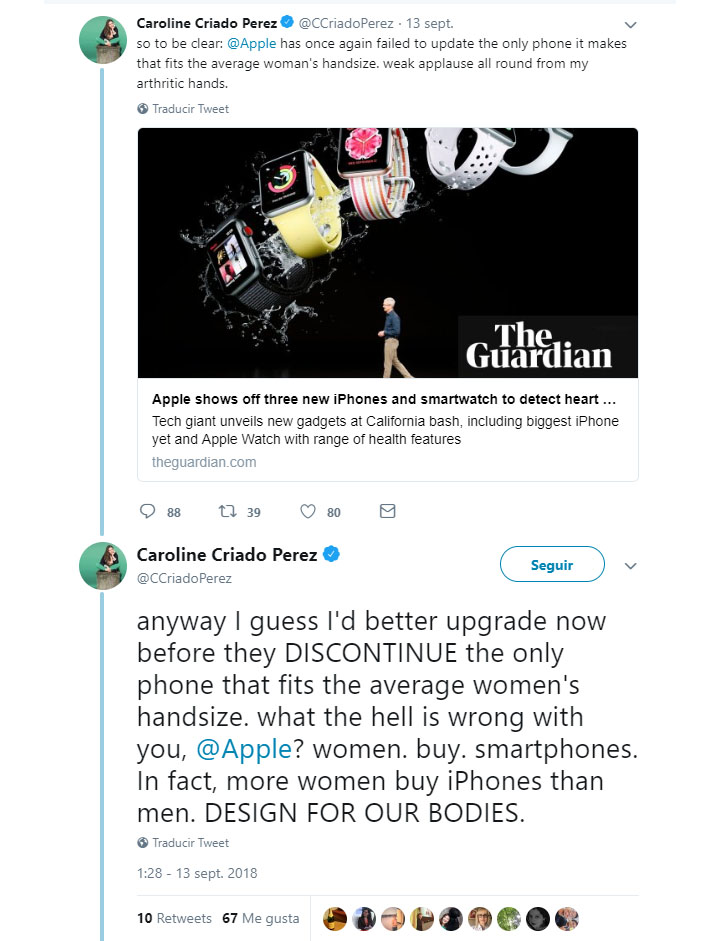Open the dropdown arrow beside the Seguir button
This screenshot has width=720, height=941.
(630, 565)
